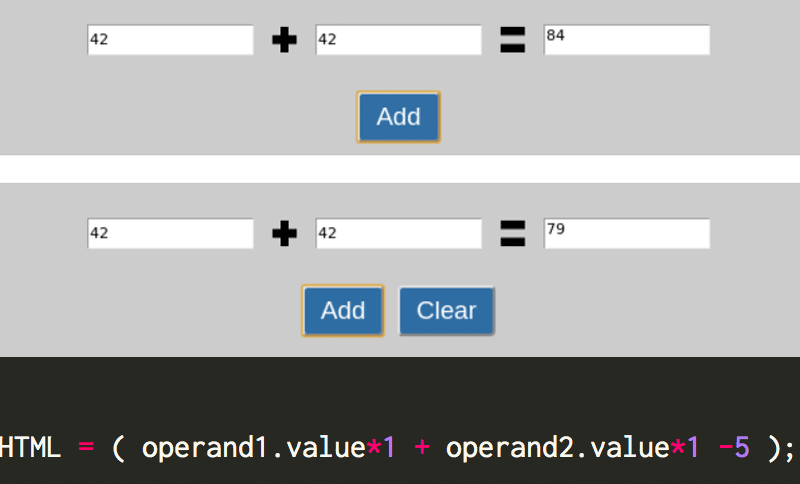Click the equals icon in the top calculator
800x484 pixels.
[513, 41]
